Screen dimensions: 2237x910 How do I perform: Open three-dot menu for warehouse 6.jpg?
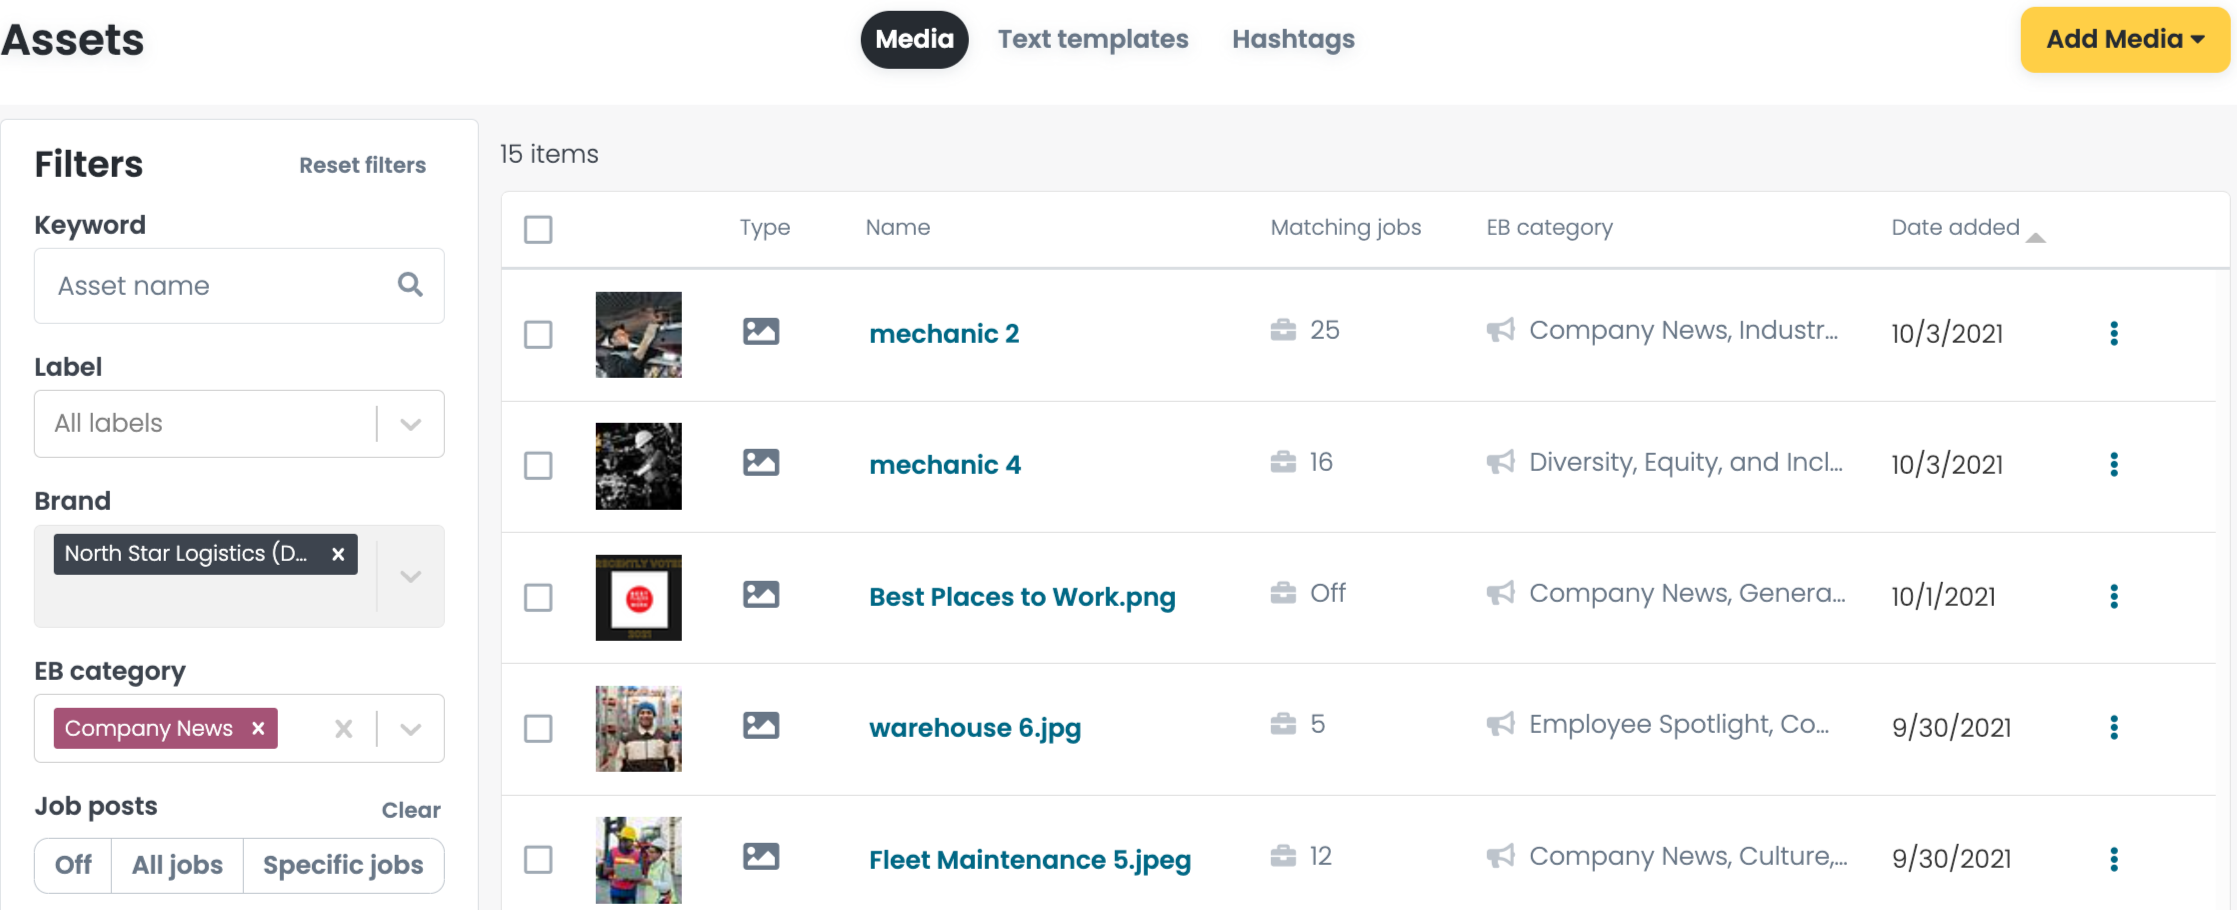[2113, 727]
